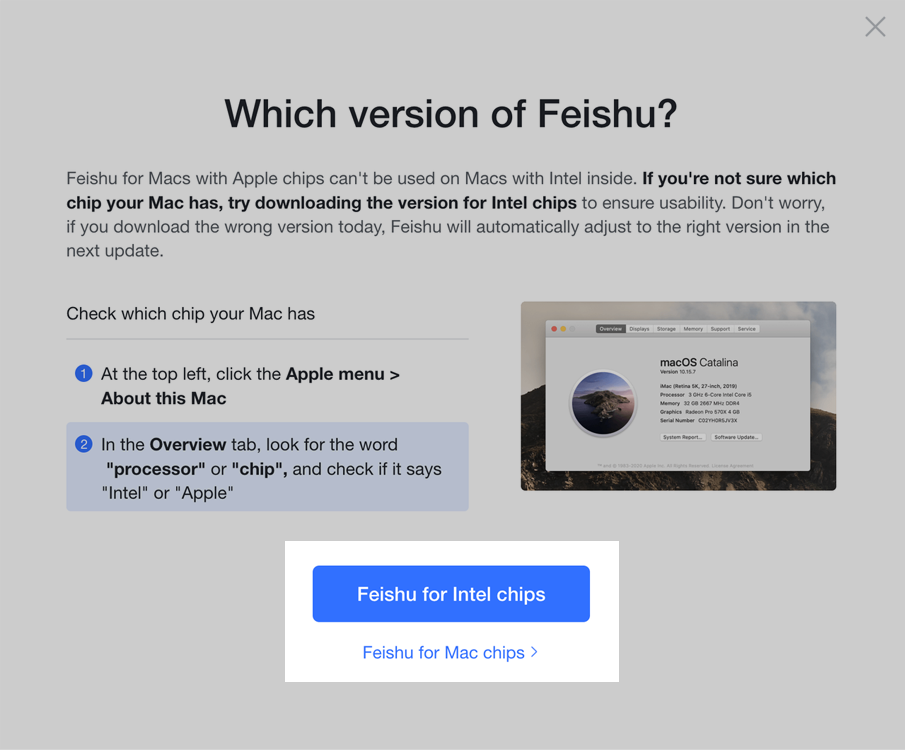
Task: Select the Memory tab
Action: point(693,329)
